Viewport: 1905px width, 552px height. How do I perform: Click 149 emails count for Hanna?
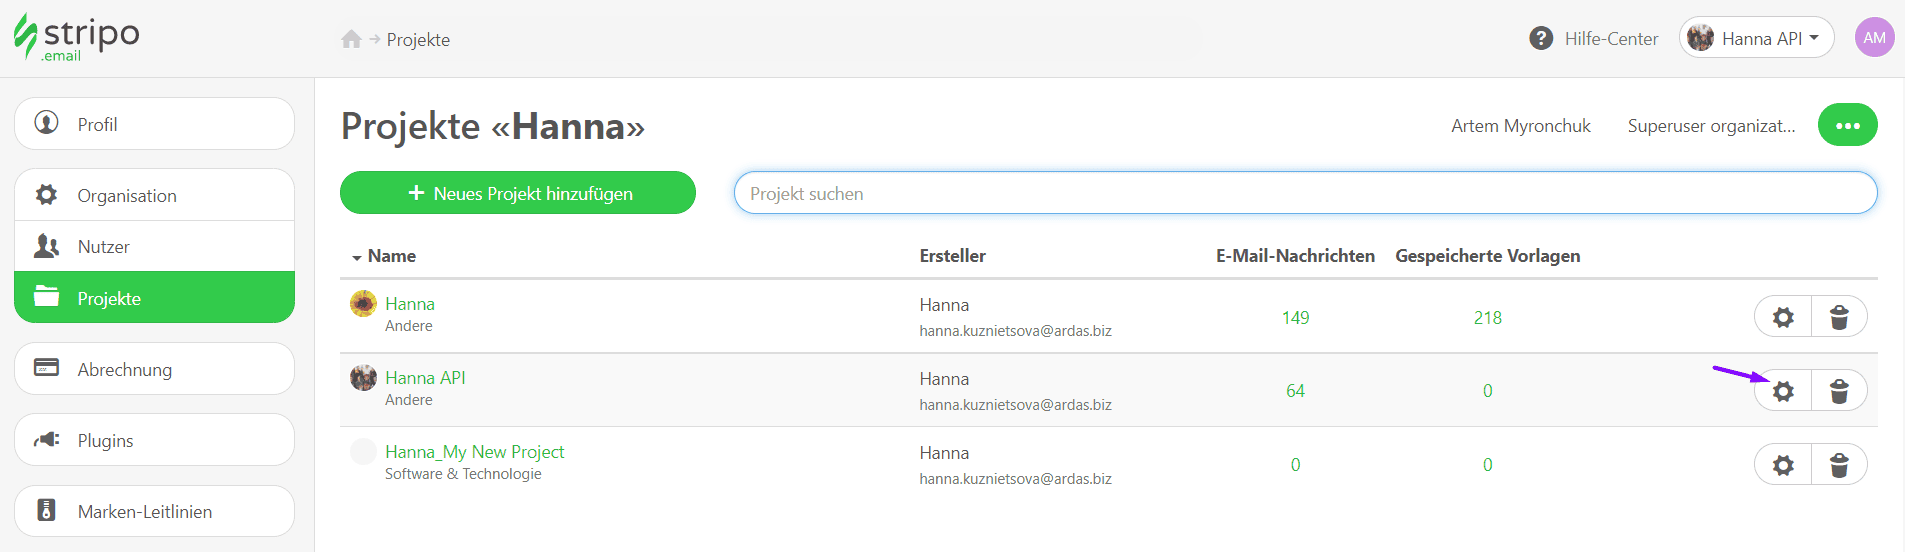click(1295, 318)
